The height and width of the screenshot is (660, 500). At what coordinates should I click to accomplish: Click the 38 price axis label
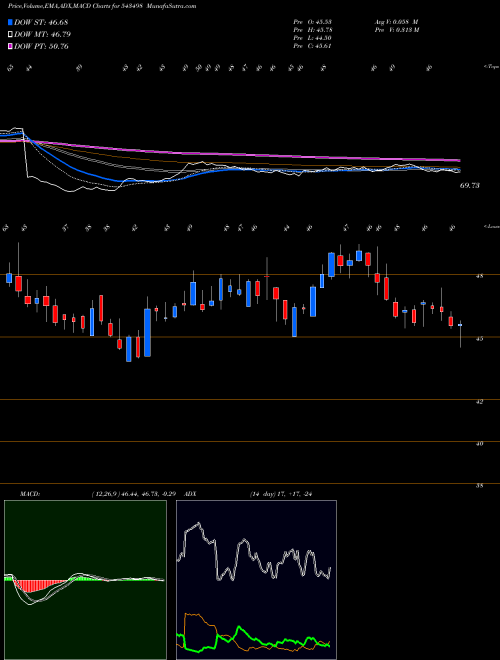[x=480, y=486]
